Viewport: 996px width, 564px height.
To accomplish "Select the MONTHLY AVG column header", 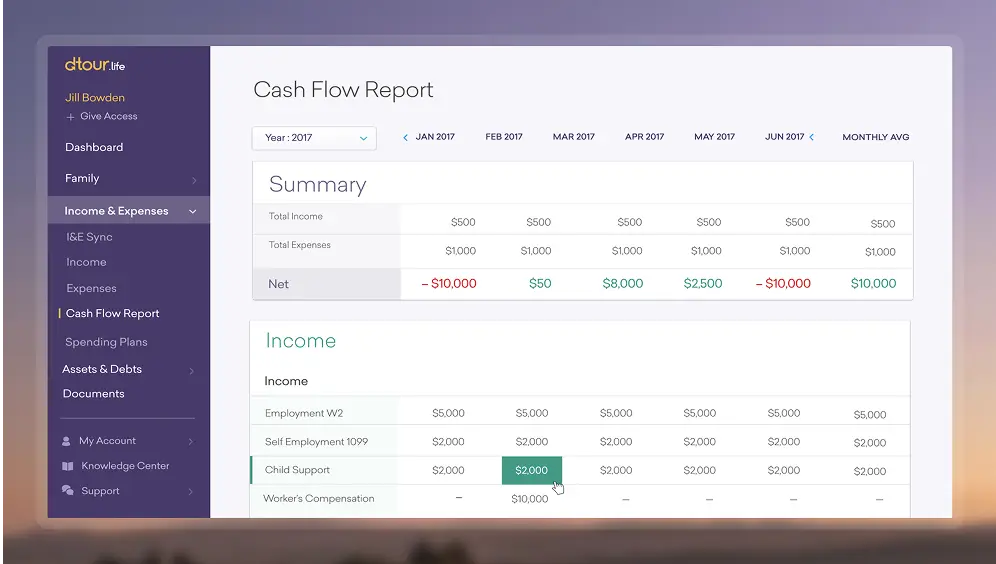I will [876, 137].
